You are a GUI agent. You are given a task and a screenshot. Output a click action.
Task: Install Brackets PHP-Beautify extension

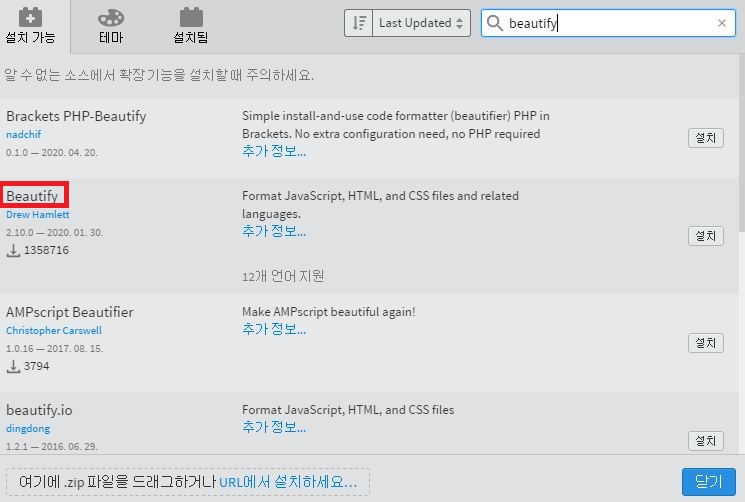tap(706, 138)
